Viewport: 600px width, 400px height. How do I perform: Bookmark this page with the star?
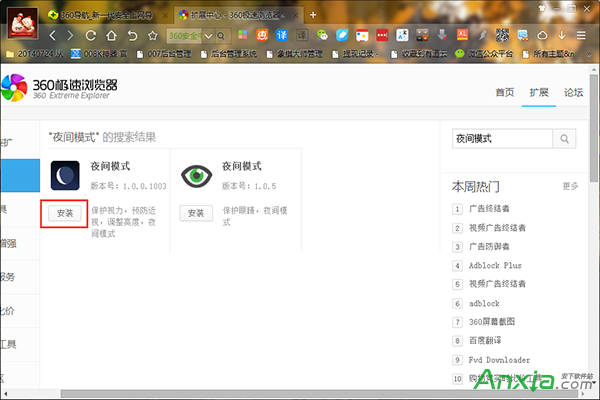point(153,36)
